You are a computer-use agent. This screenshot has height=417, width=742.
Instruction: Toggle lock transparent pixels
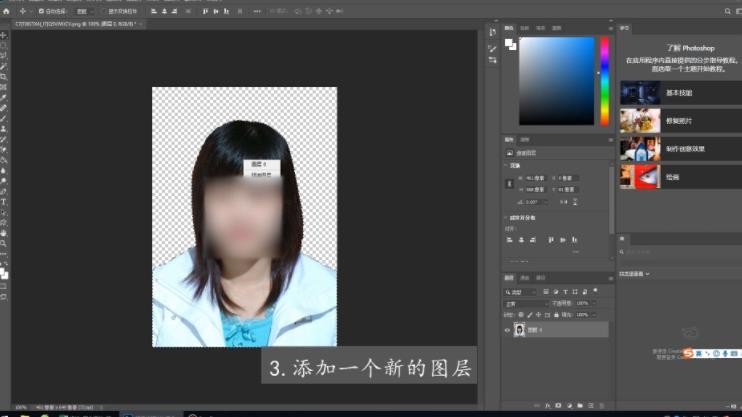521,315
